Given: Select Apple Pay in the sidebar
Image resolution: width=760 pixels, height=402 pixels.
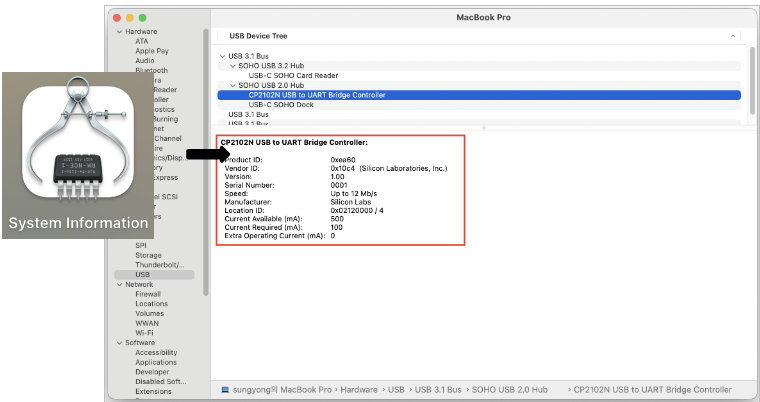Looking at the screenshot, I should tap(152, 51).
